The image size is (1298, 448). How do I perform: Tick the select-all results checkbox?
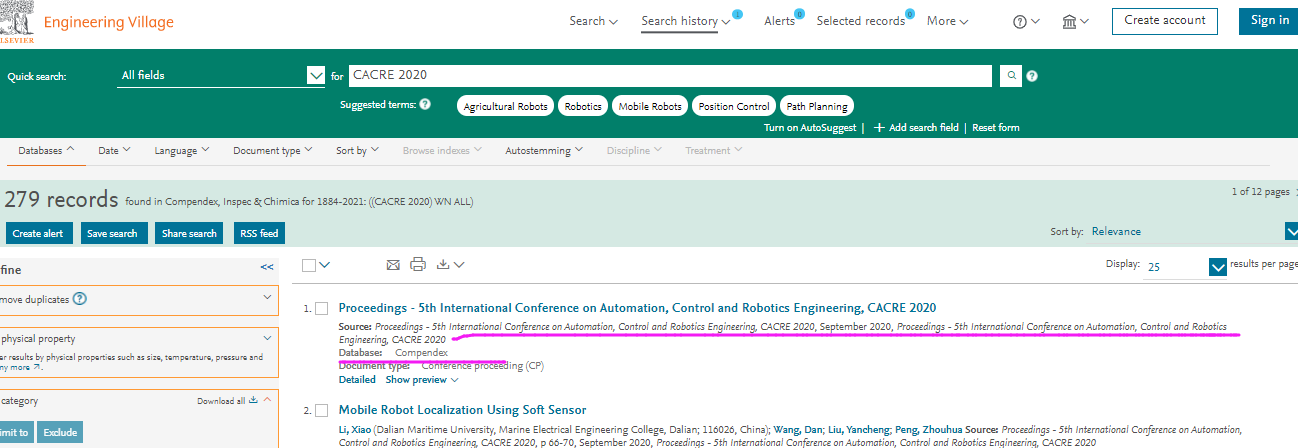(309, 265)
